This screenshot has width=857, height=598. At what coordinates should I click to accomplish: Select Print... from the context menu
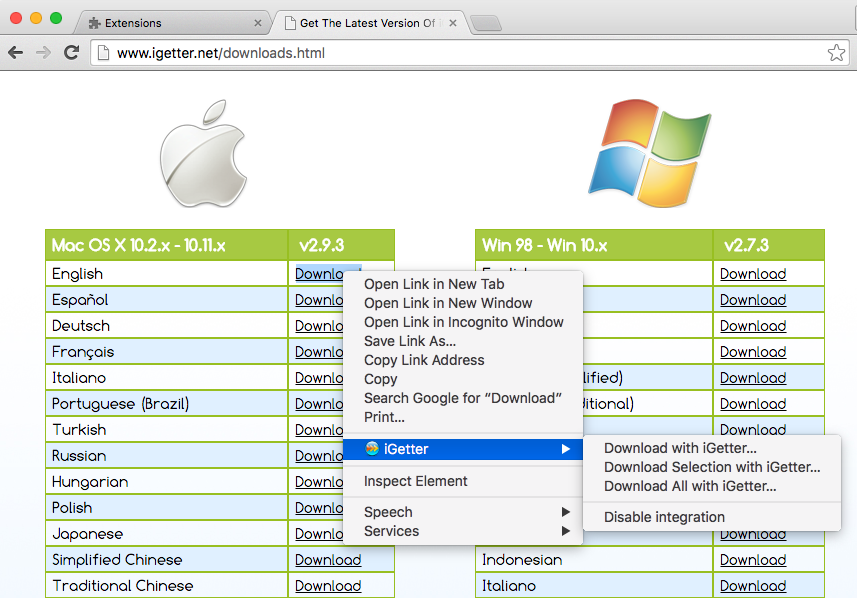click(x=384, y=417)
